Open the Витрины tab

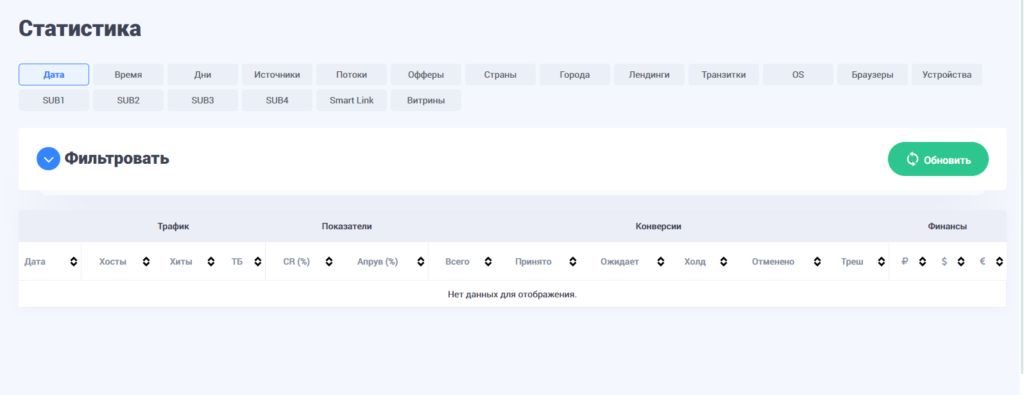(426, 101)
